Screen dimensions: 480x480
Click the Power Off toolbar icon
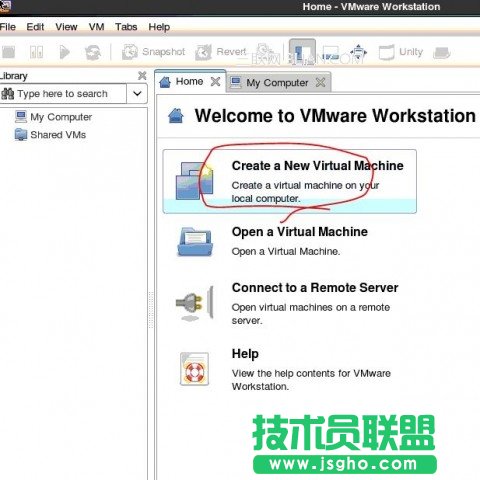9,52
